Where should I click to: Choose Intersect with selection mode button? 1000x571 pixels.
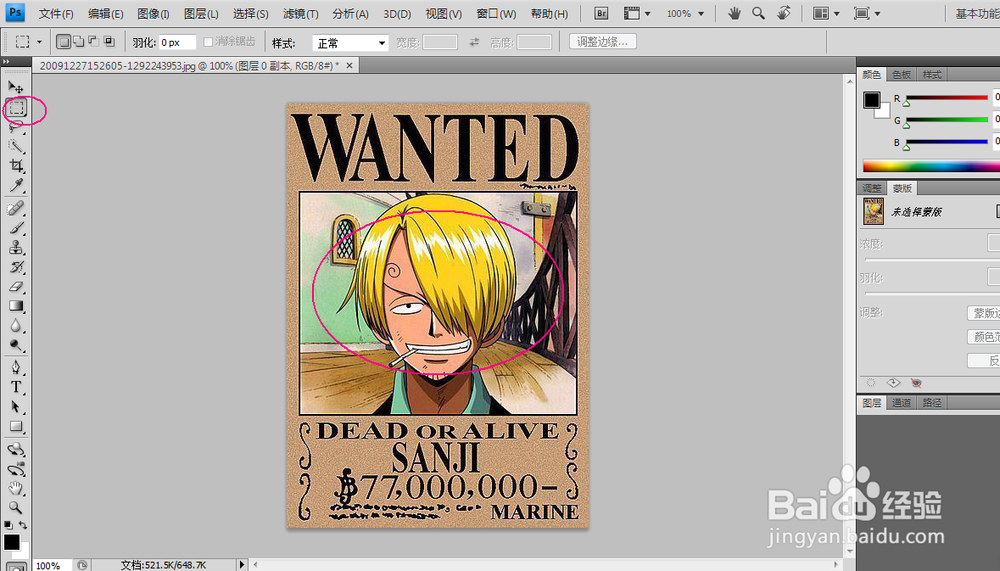[x=109, y=42]
